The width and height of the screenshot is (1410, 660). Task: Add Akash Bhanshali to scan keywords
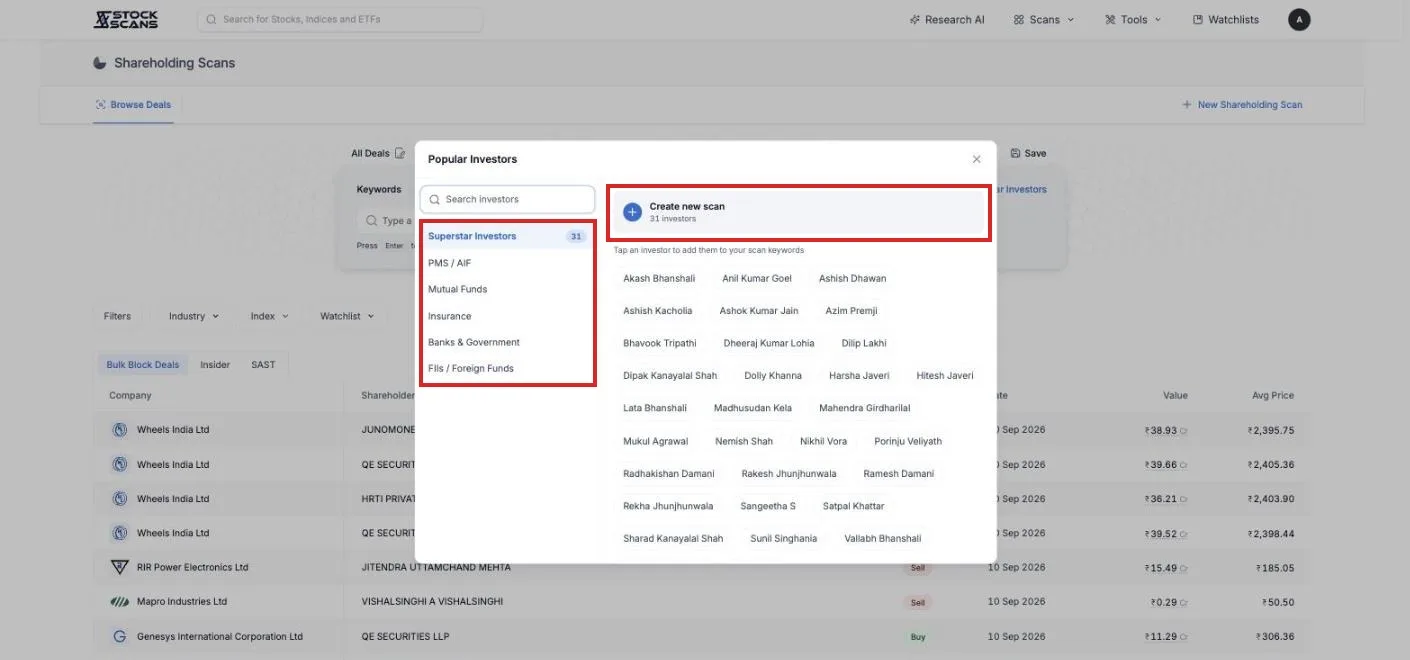point(659,279)
